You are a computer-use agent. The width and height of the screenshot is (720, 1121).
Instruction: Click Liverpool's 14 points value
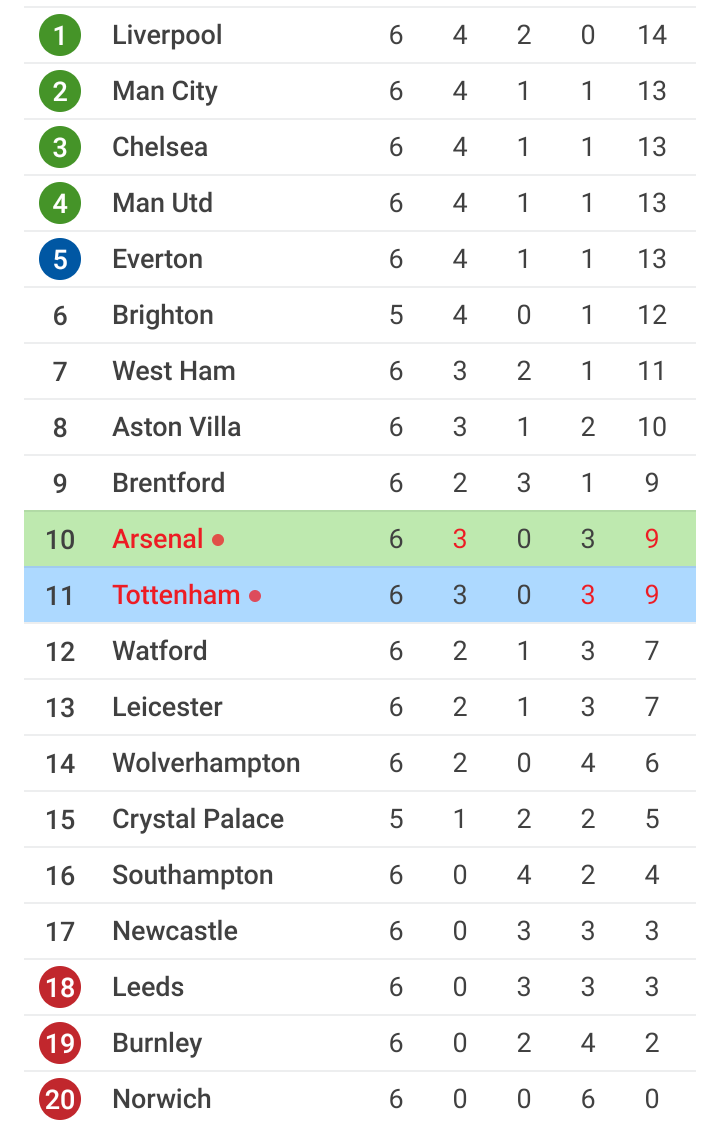[652, 35]
